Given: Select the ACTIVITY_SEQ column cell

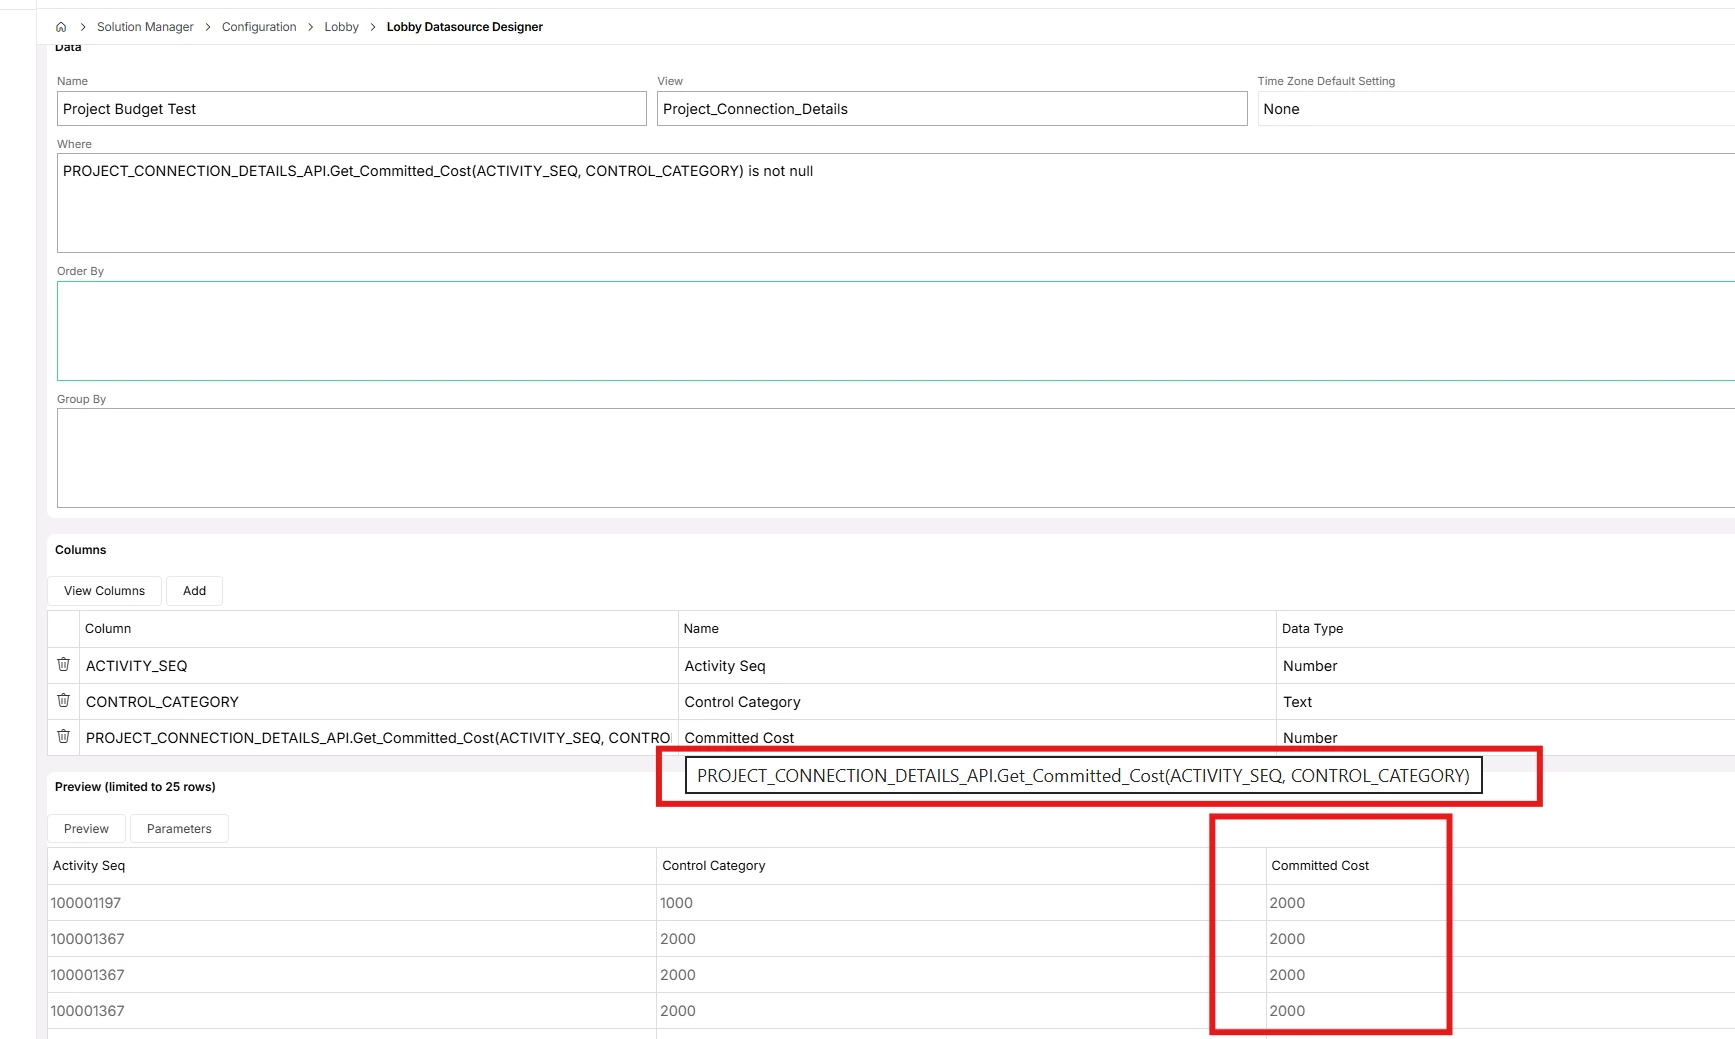Looking at the screenshot, I should click(x=378, y=666).
